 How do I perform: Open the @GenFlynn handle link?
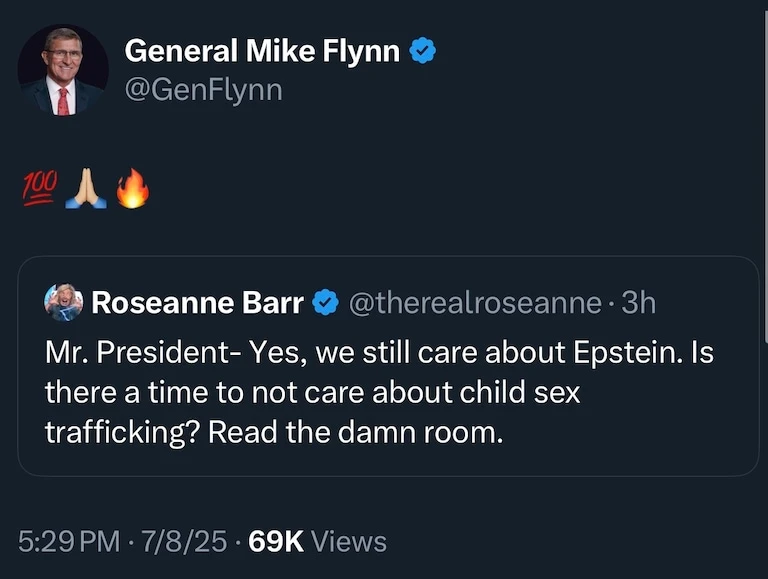[x=203, y=90]
